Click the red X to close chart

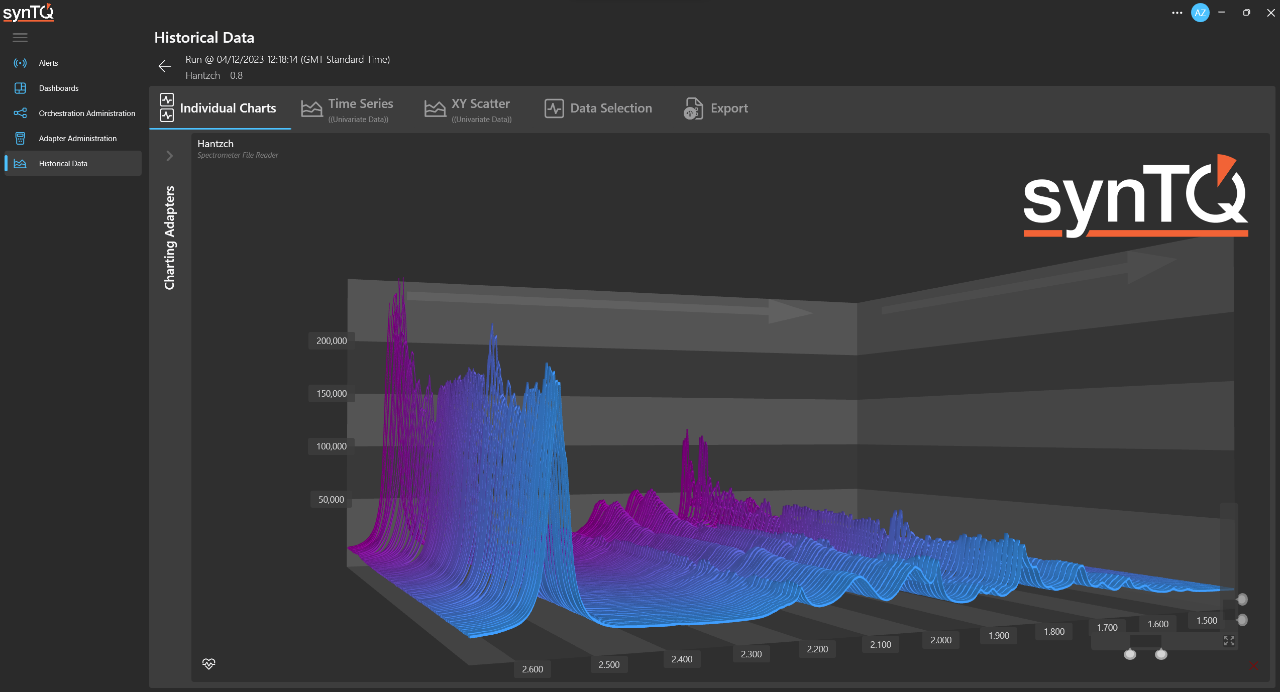(x=1253, y=665)
